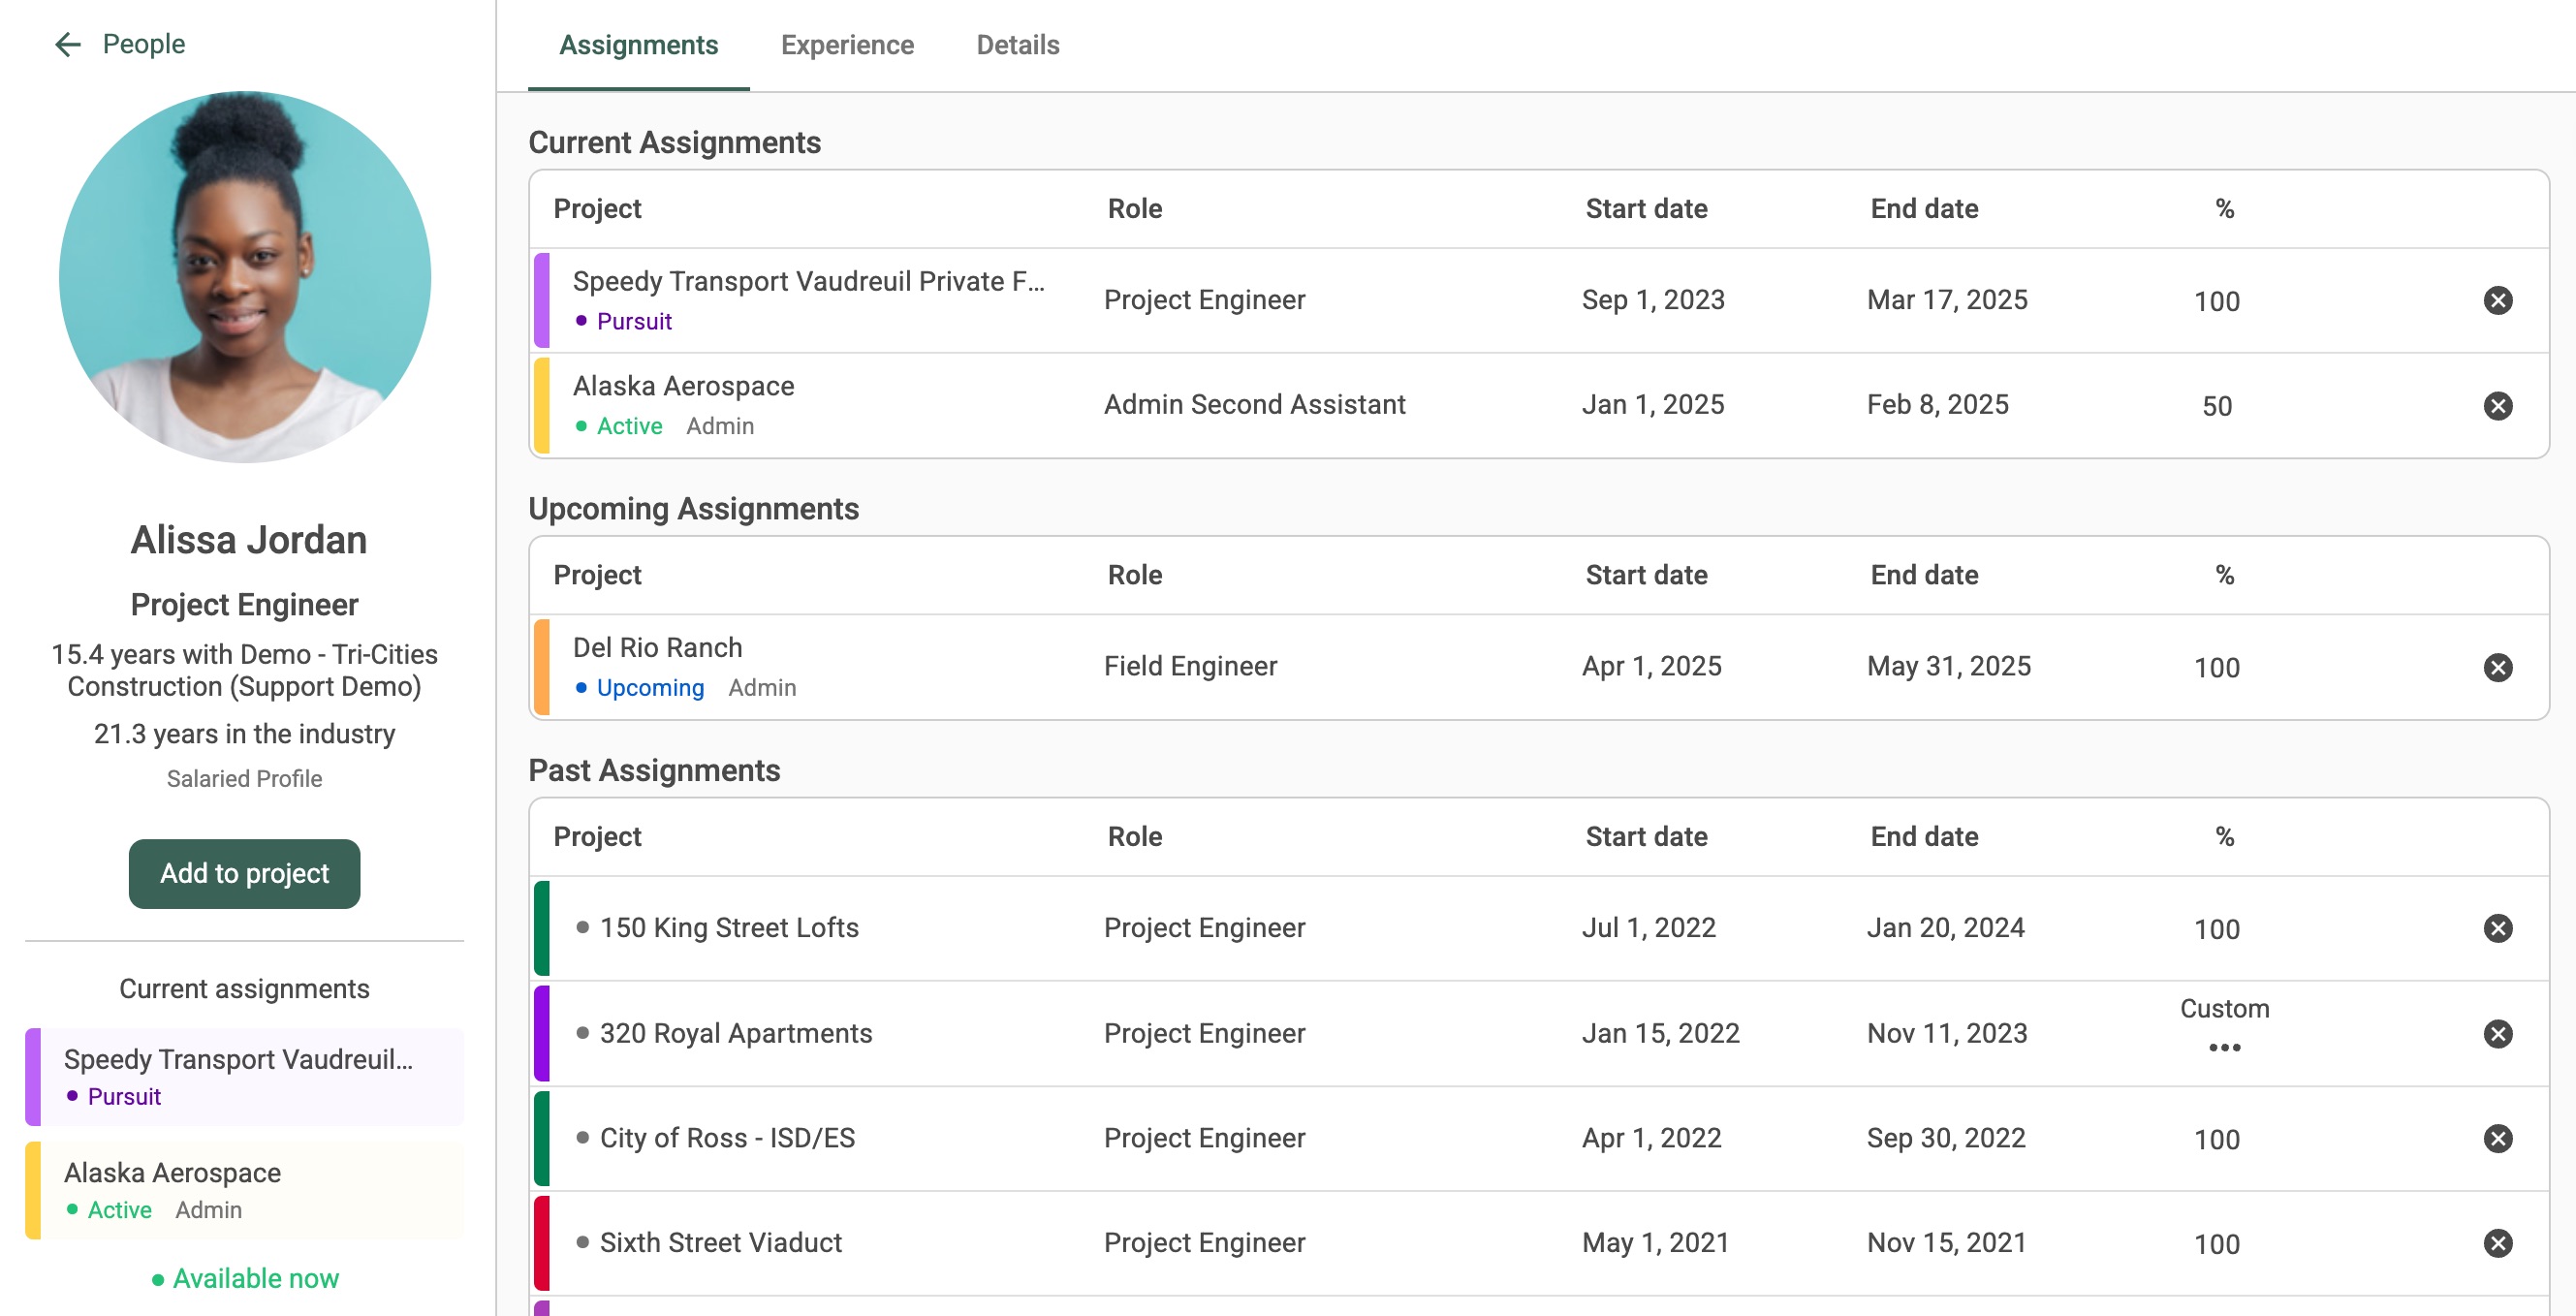Click the red color bar of Sixth Street Viaduct row

click(x=541, y=1243)
